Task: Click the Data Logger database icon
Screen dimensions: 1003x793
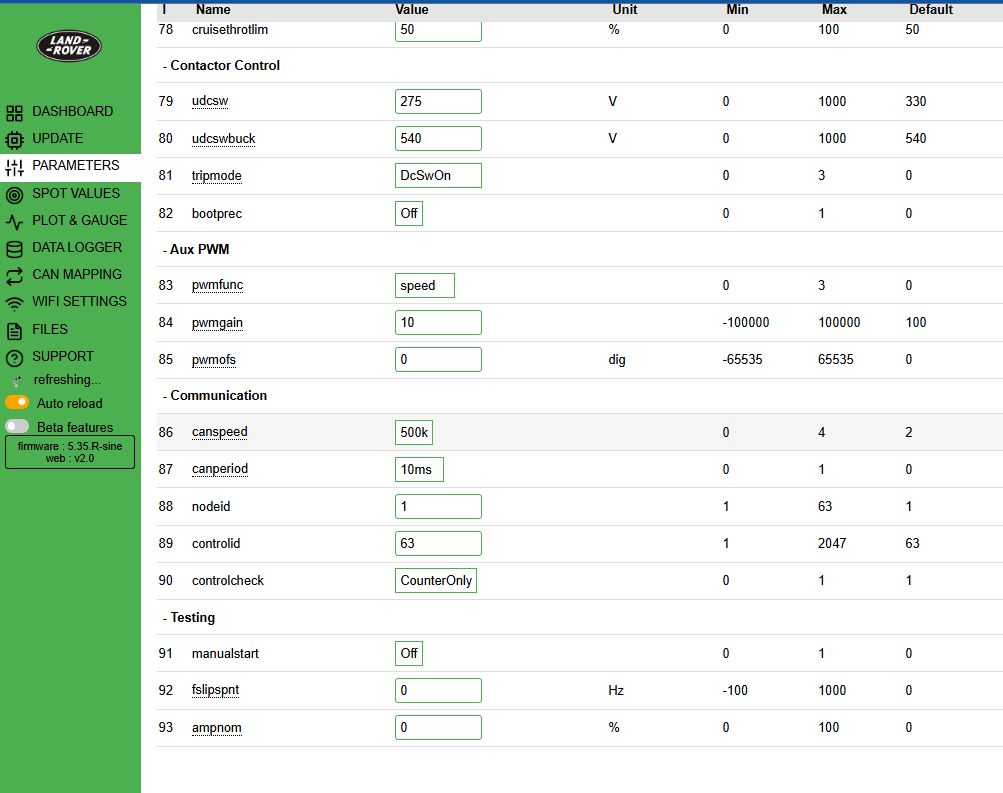Action: [x=14, y=248]
